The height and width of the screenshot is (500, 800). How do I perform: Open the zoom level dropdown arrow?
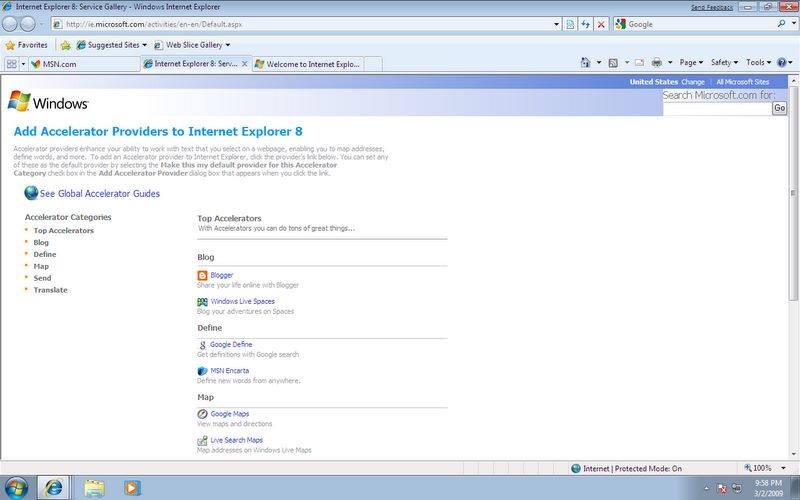[784, 468]
